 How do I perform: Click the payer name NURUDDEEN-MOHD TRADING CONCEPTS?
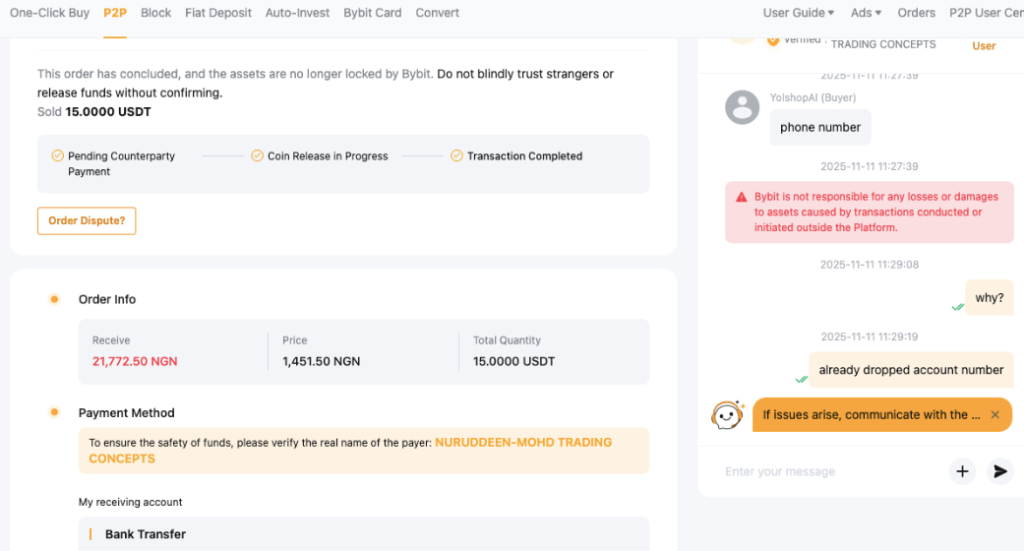(350, 450)
